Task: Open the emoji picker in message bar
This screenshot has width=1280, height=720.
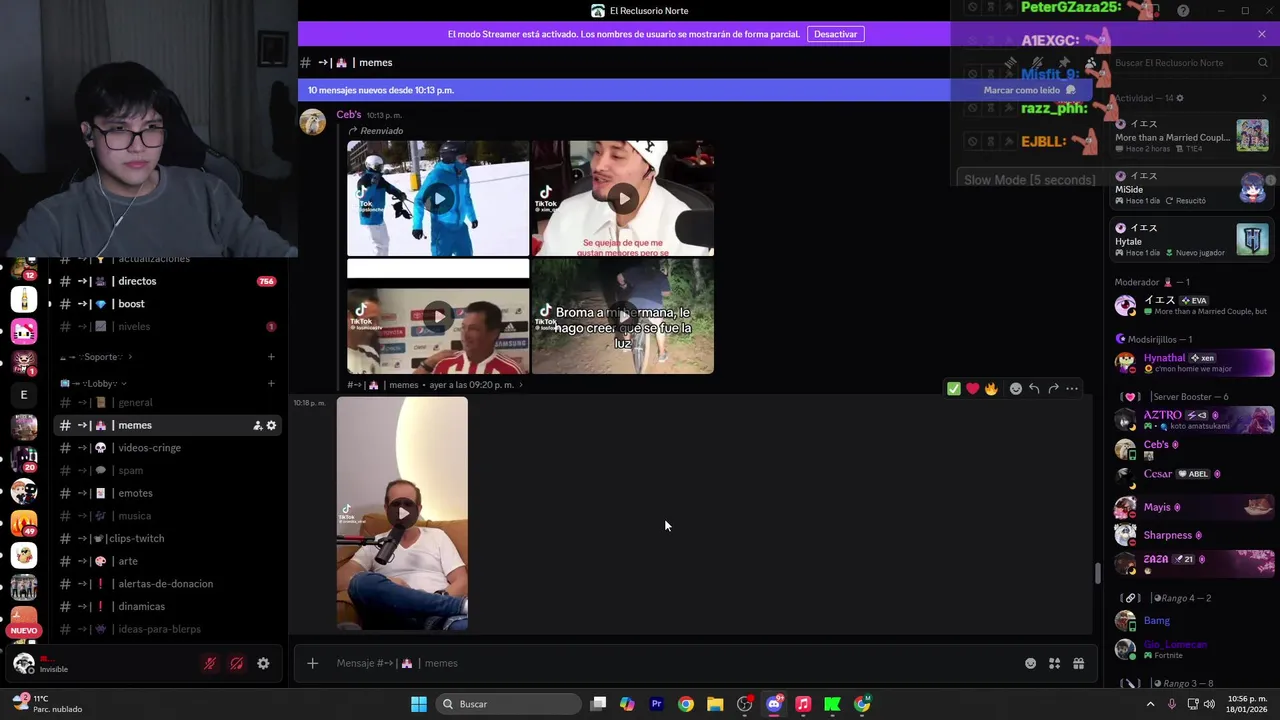Action: click(x=1030, y=663)
